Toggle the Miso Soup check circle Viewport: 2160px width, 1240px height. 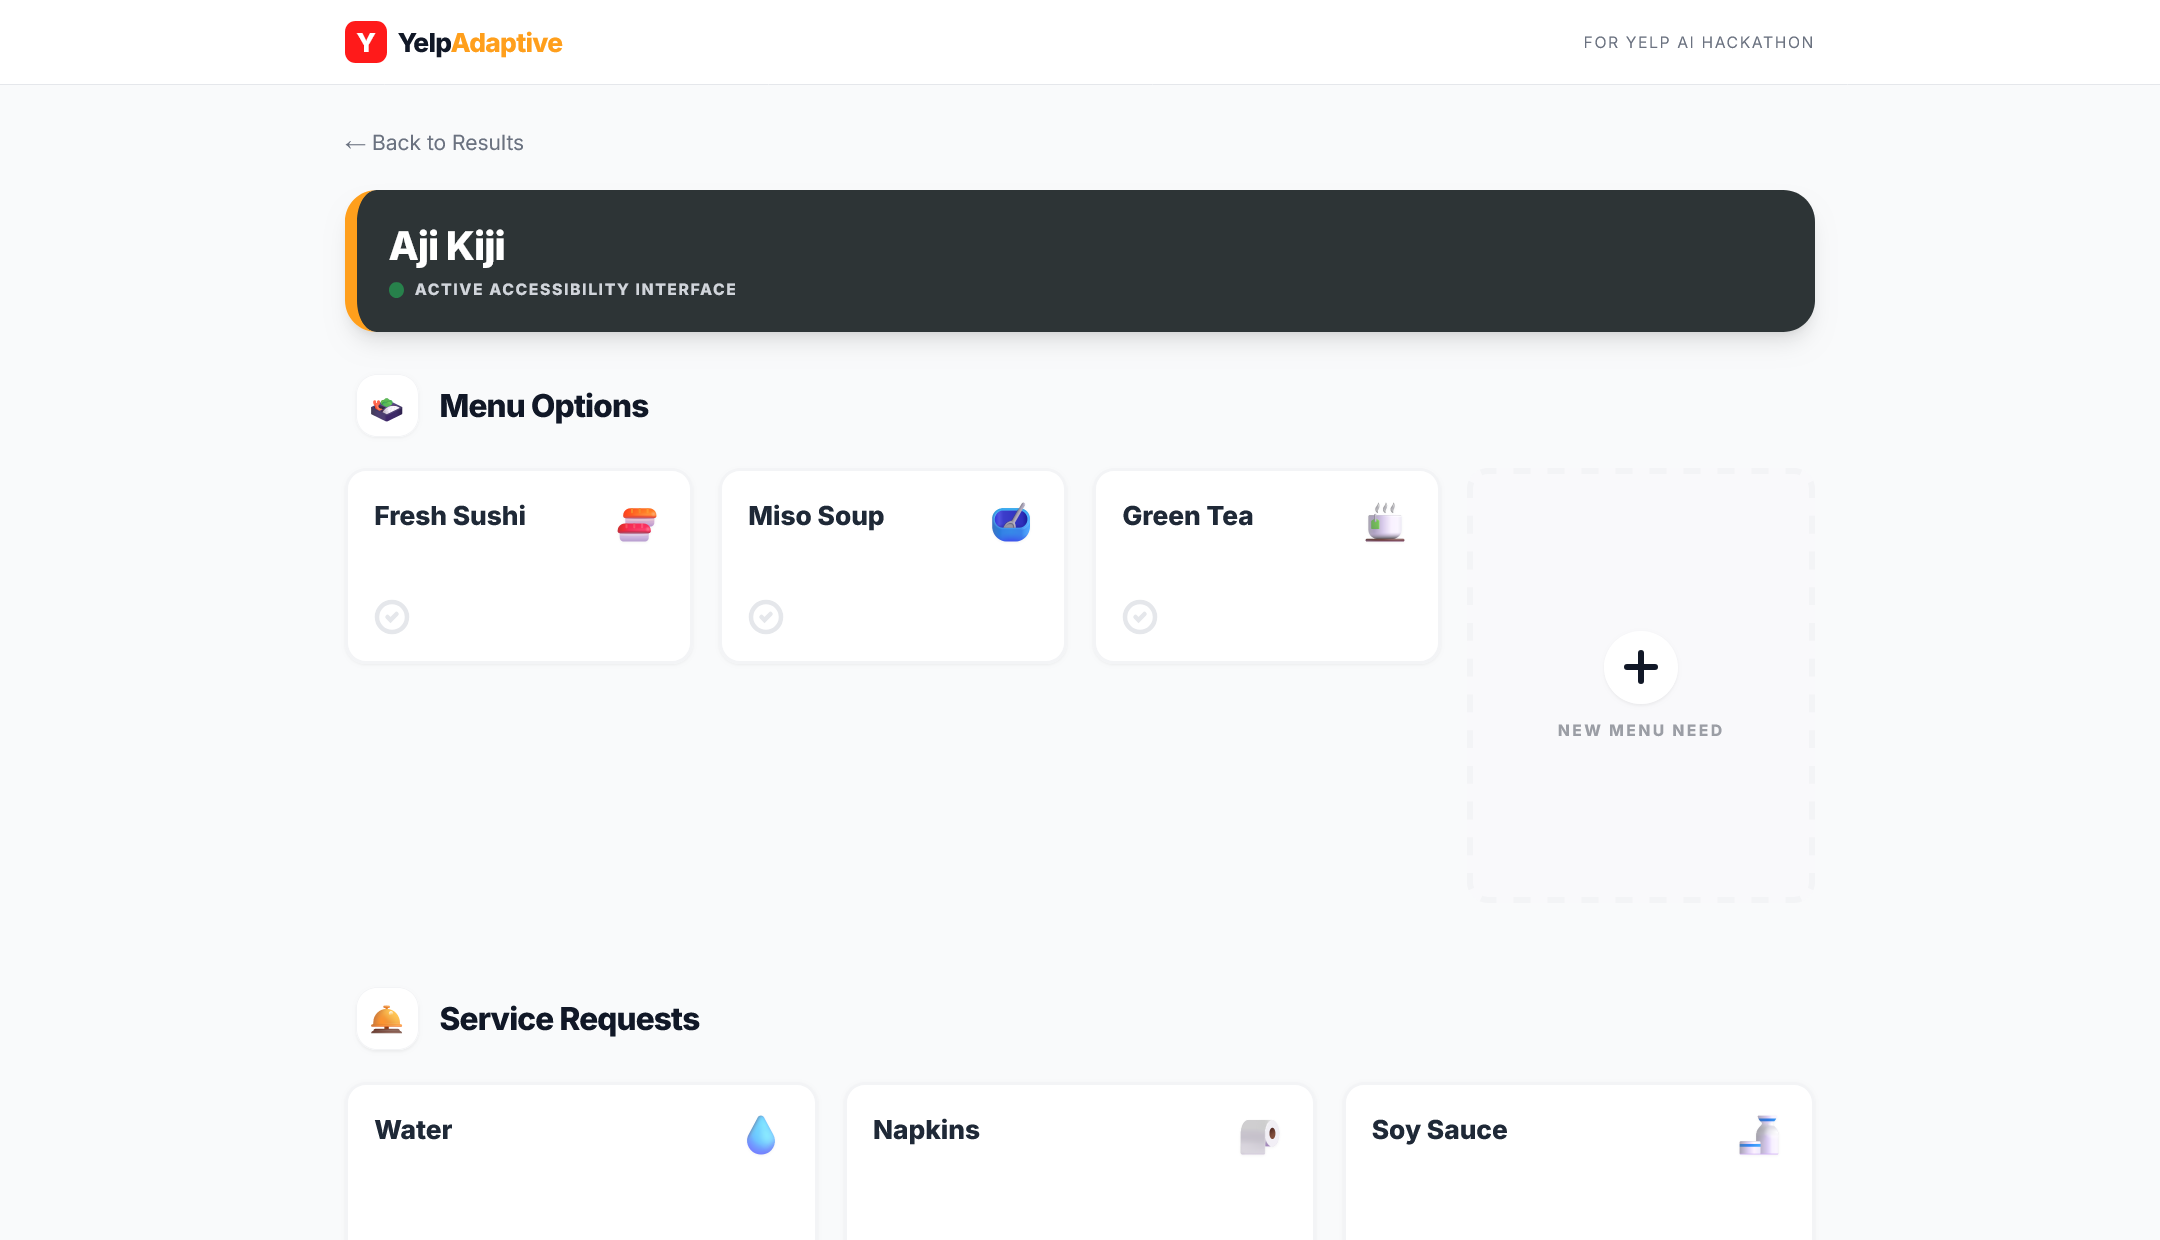coord(766,617)
